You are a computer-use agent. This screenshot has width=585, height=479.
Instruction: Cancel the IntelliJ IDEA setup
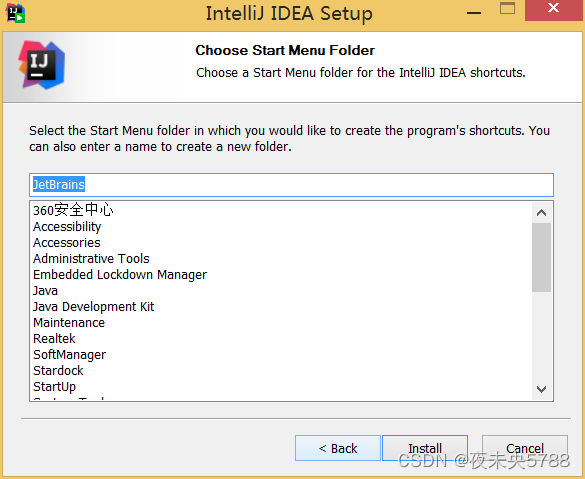(x=525, y=448)
